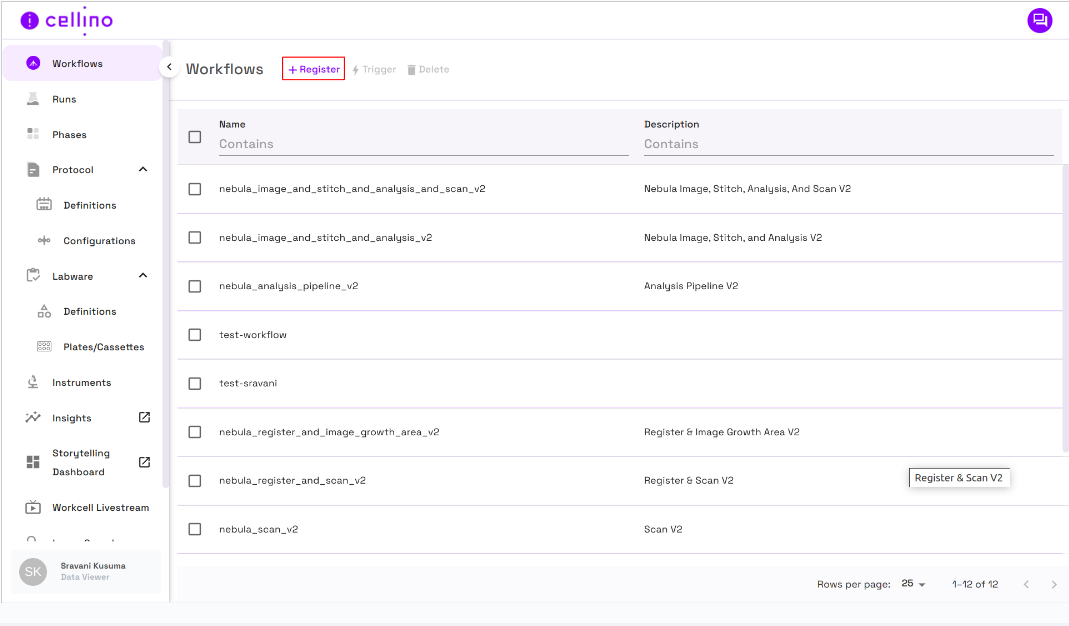Click the Storytelling Dashboard icon
Screen dimensions: 1069x626
click(x=33, y=462)
